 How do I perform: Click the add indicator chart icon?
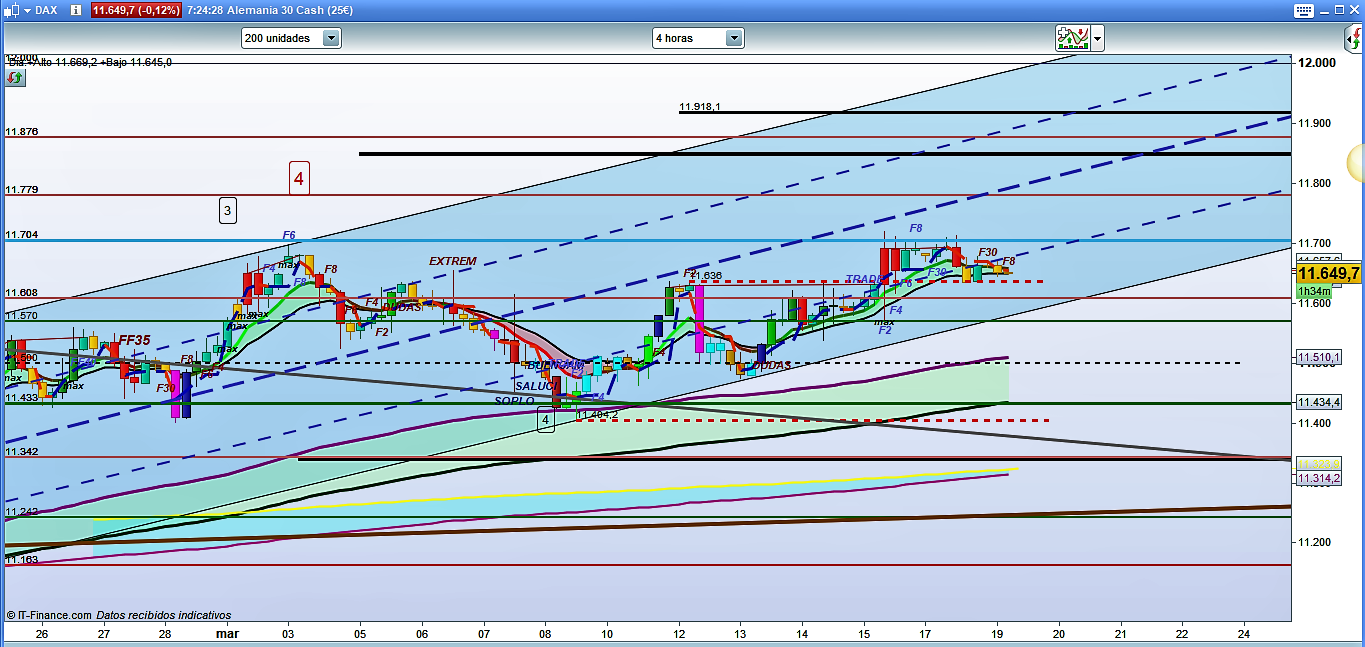click(x=1072, y=38)
